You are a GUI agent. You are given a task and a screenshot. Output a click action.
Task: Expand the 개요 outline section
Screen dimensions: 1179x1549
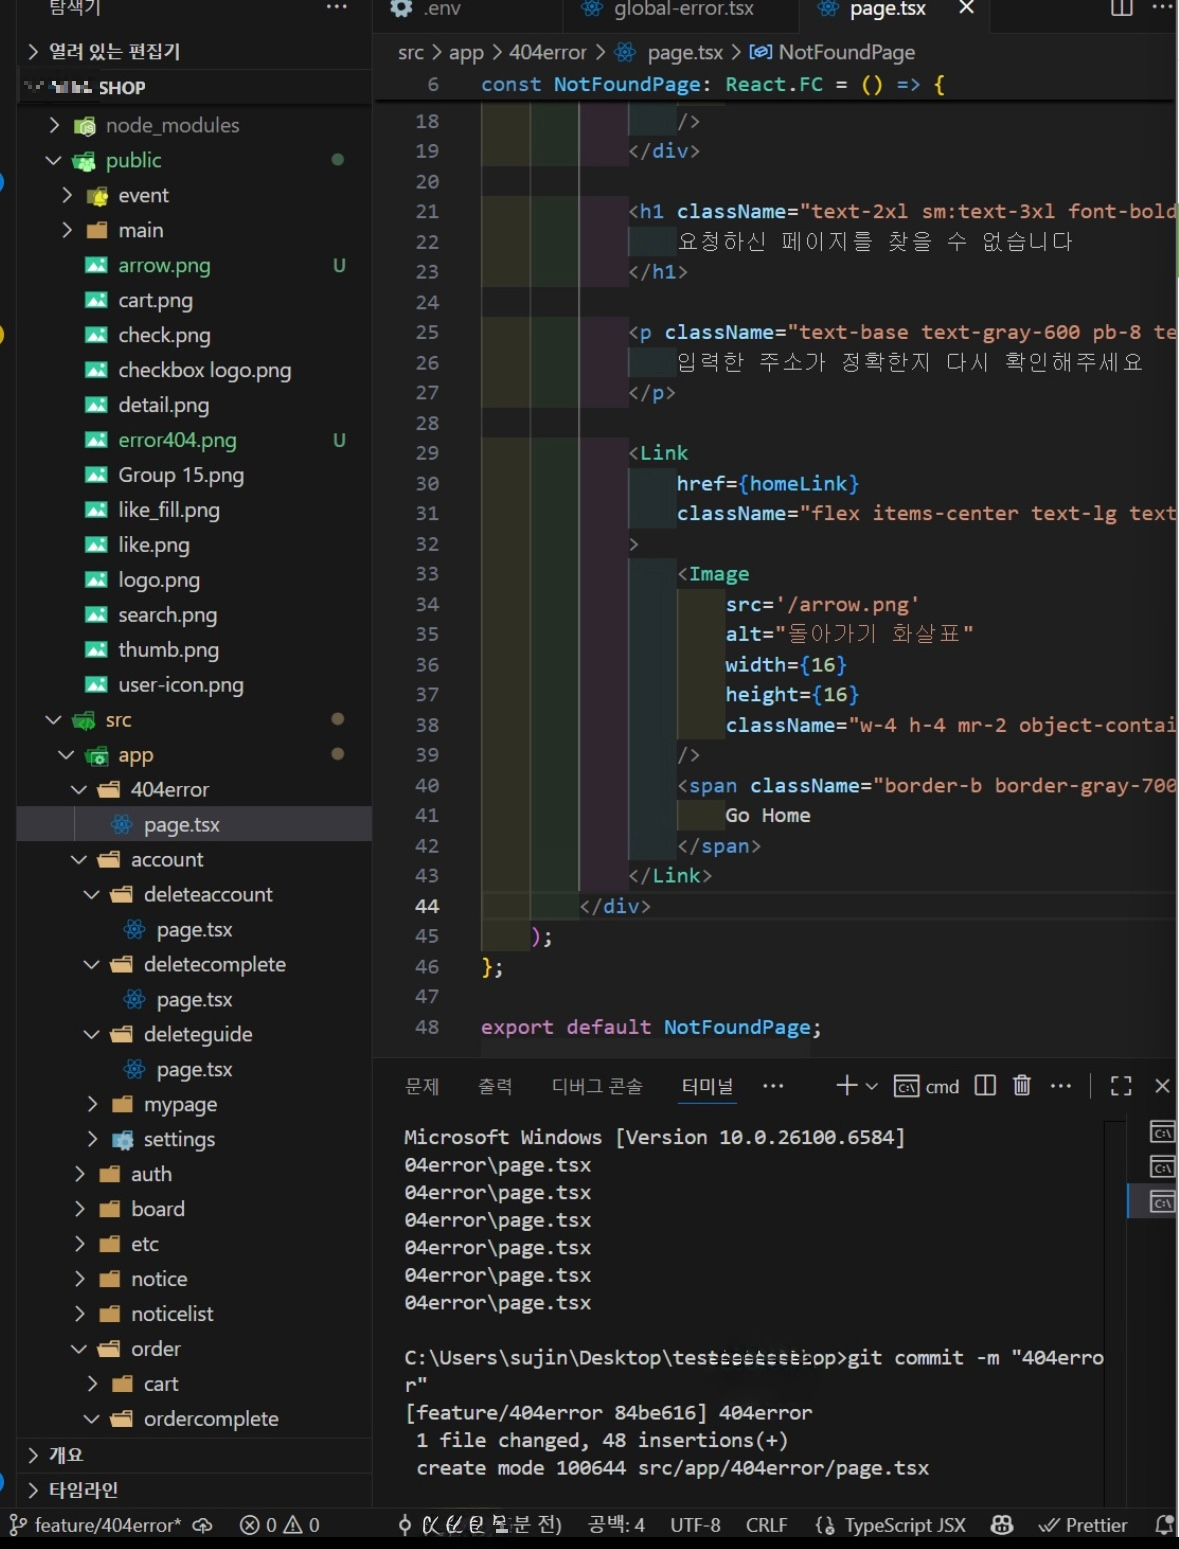(x=66, y=1455)
